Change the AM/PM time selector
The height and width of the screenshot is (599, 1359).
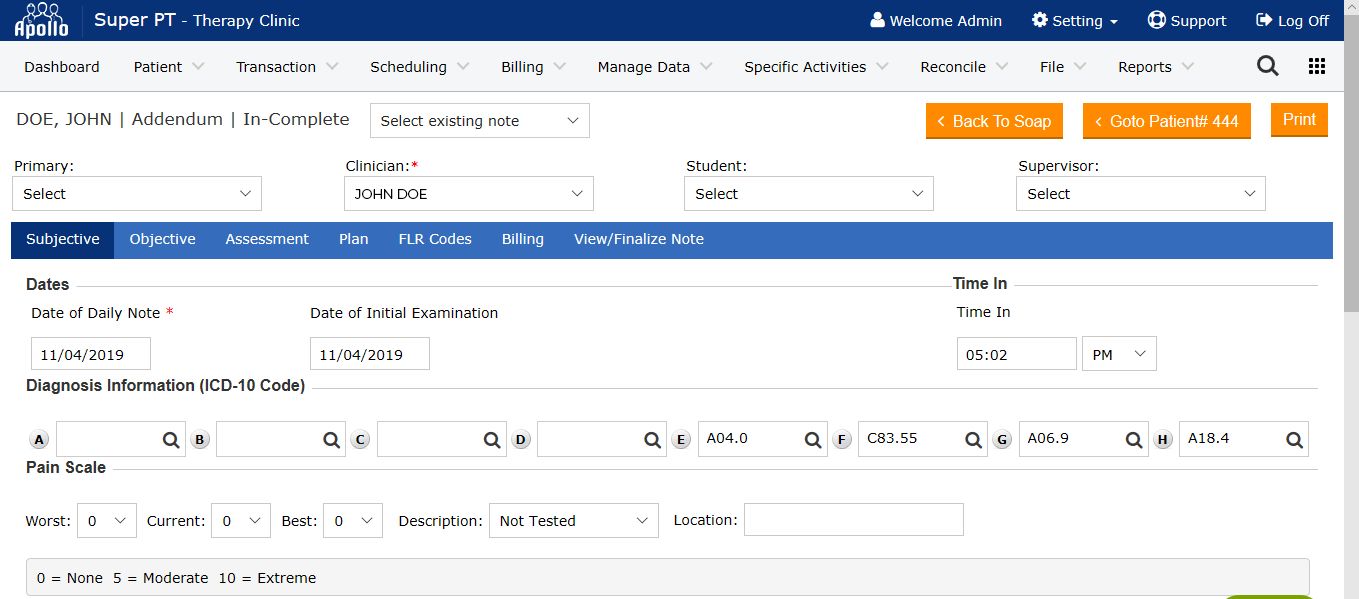[x=1119, y=354]
